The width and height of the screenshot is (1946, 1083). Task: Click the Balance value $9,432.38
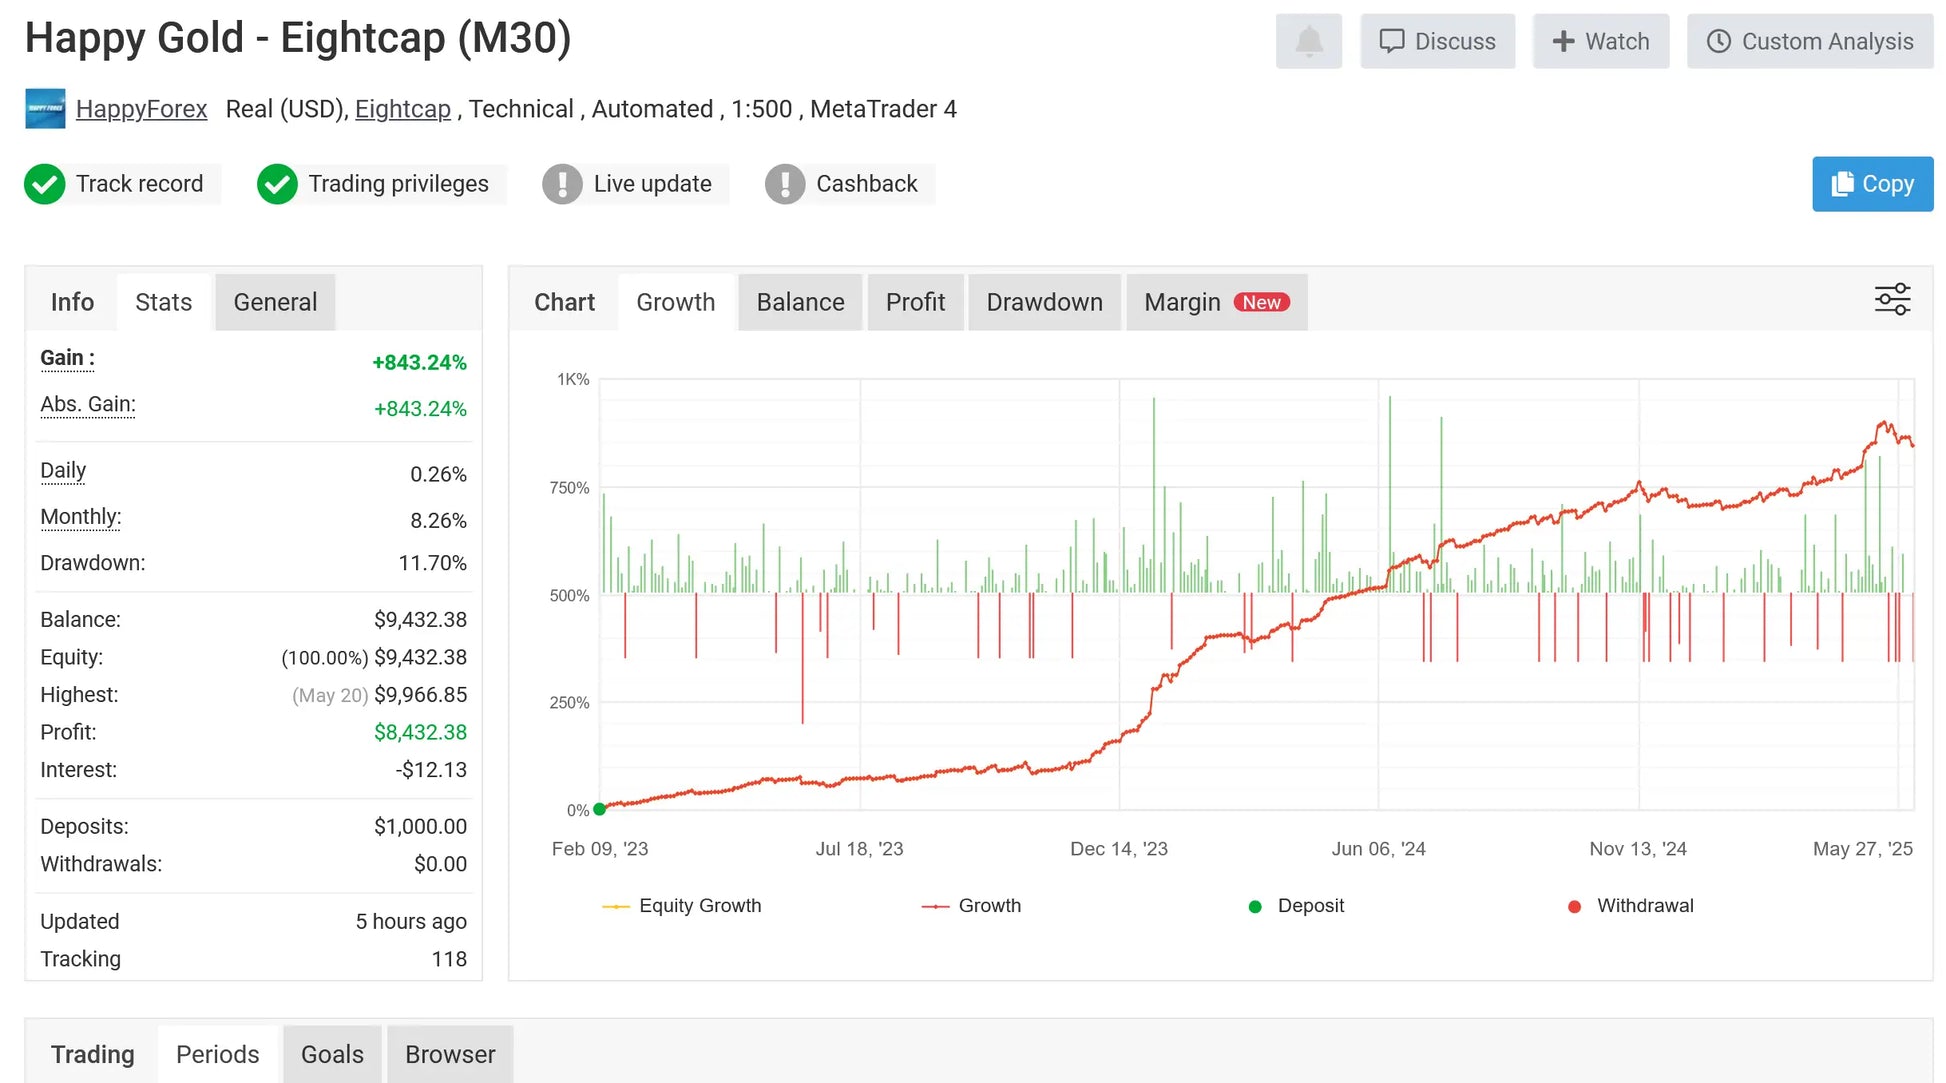coord(420,620)
